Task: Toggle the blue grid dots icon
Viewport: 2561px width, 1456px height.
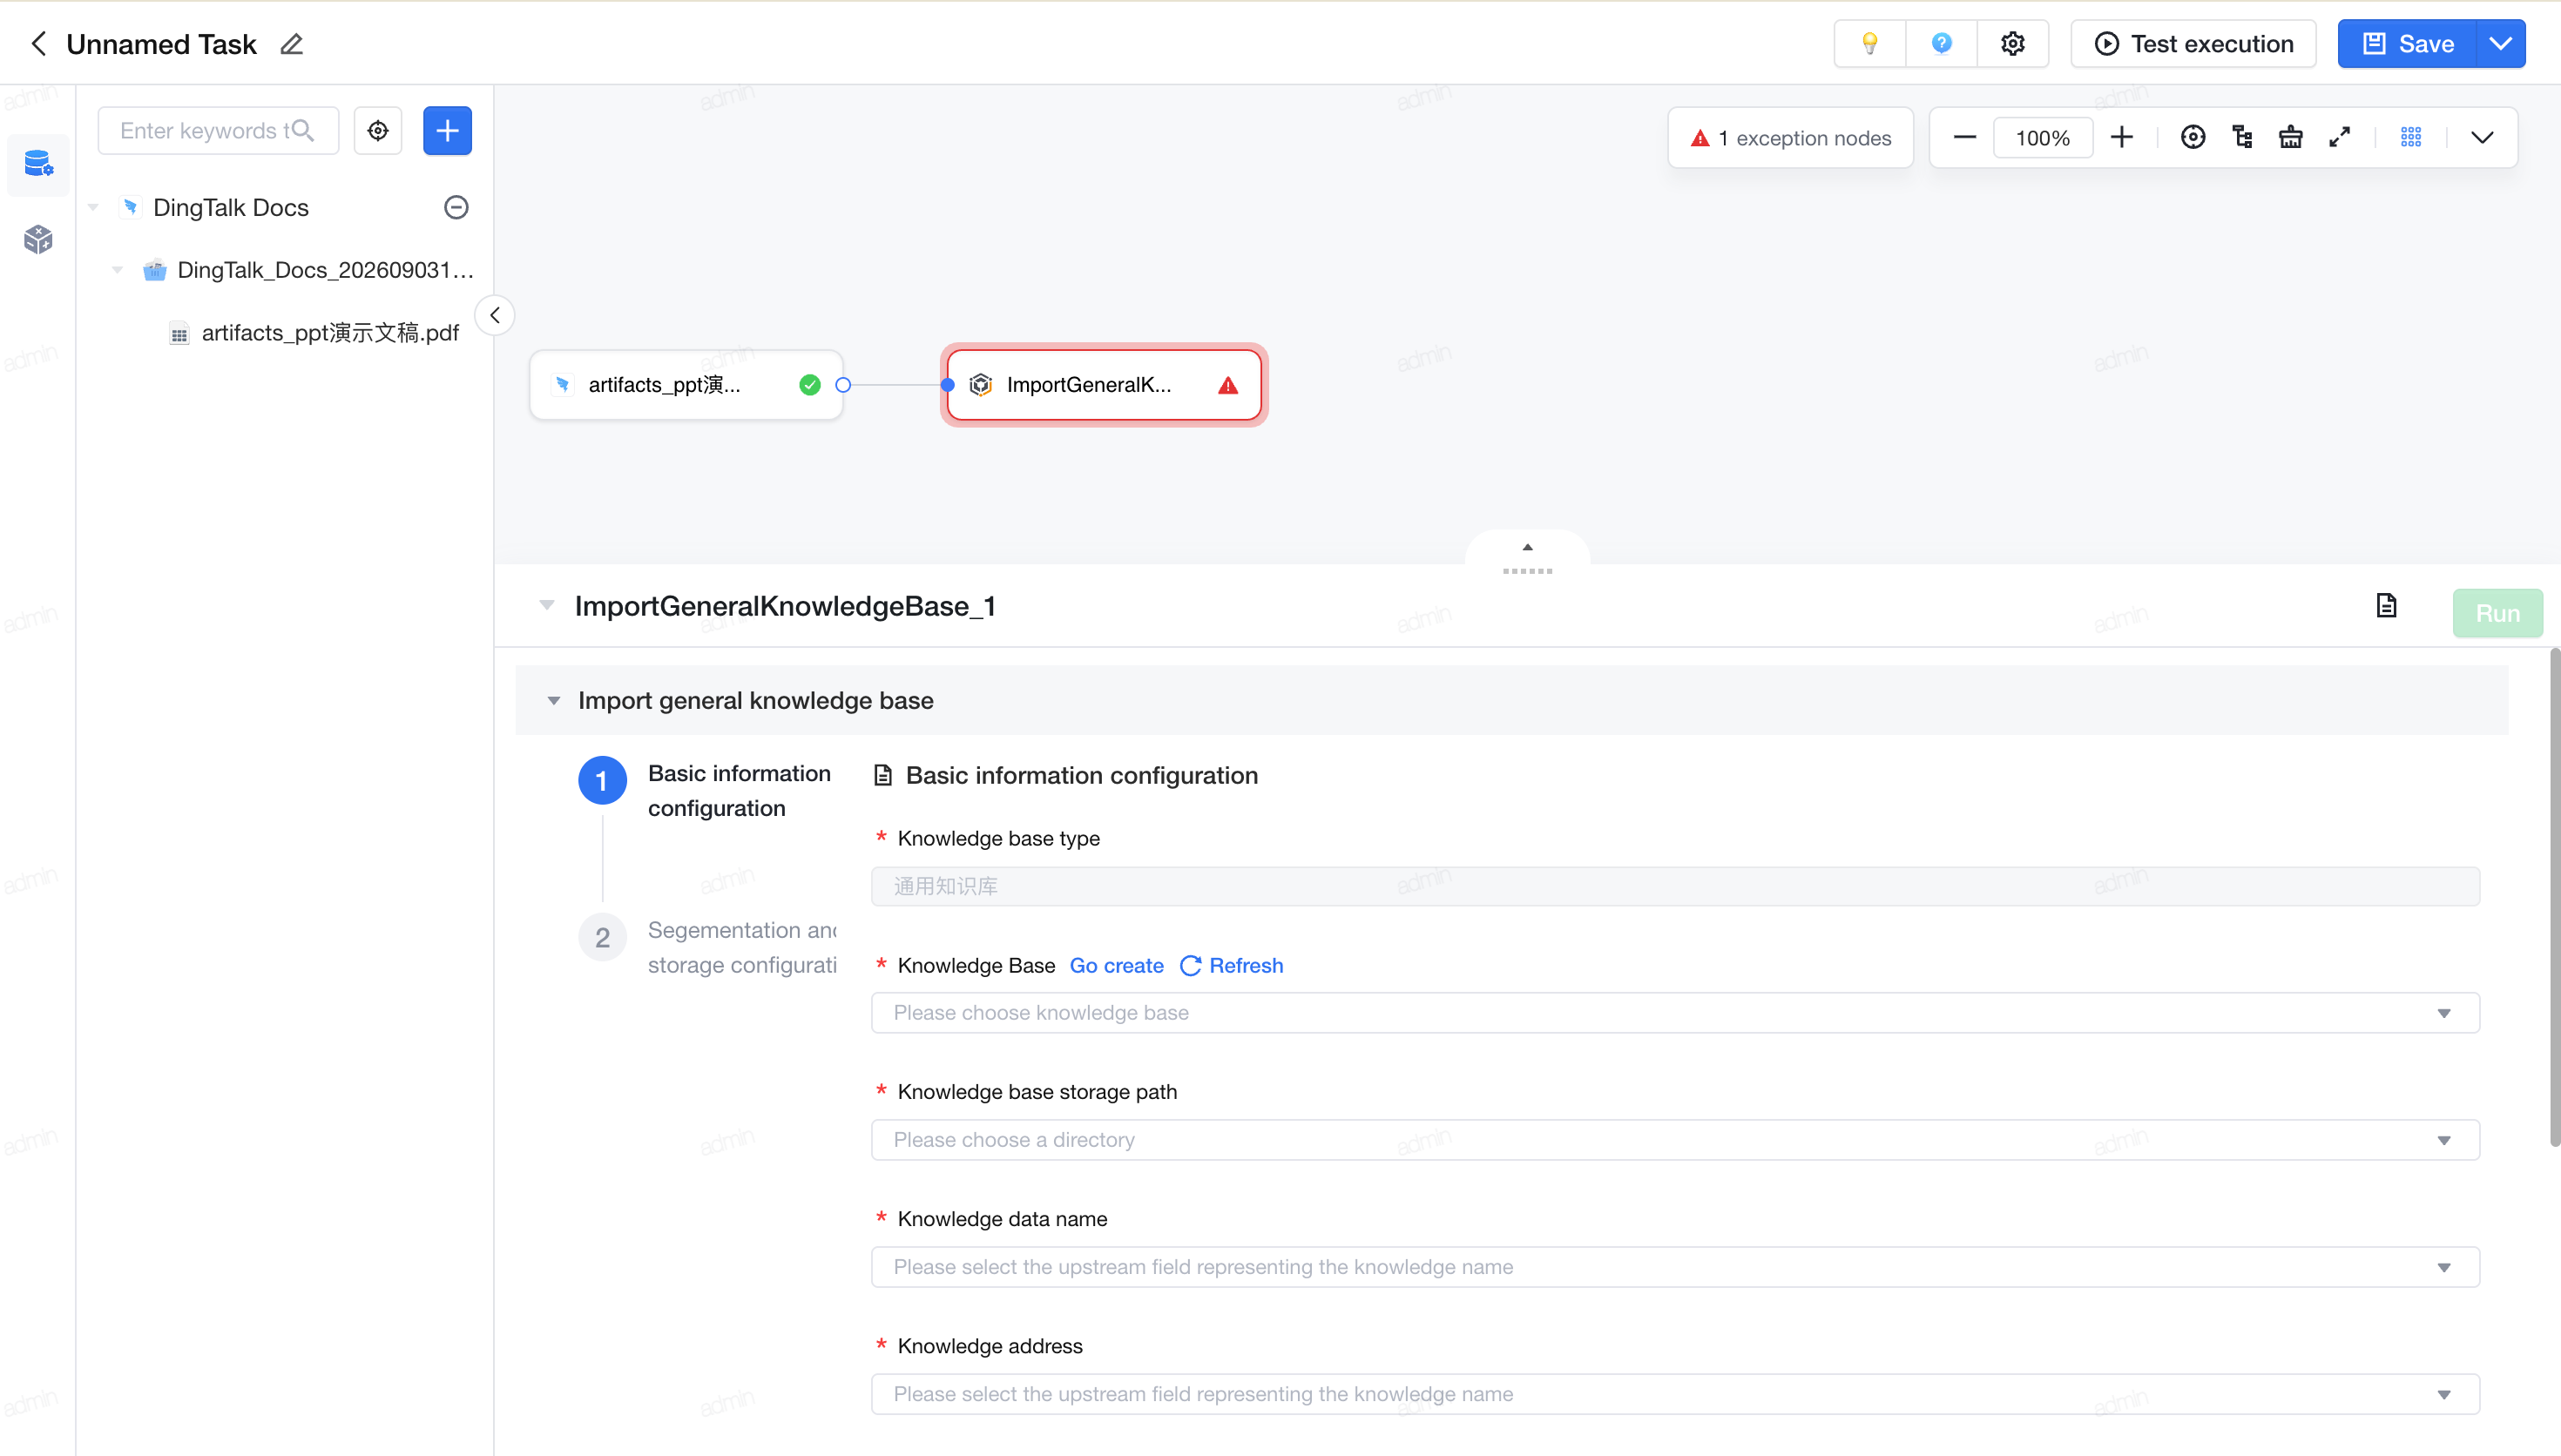Action: tap(2411, 138)
